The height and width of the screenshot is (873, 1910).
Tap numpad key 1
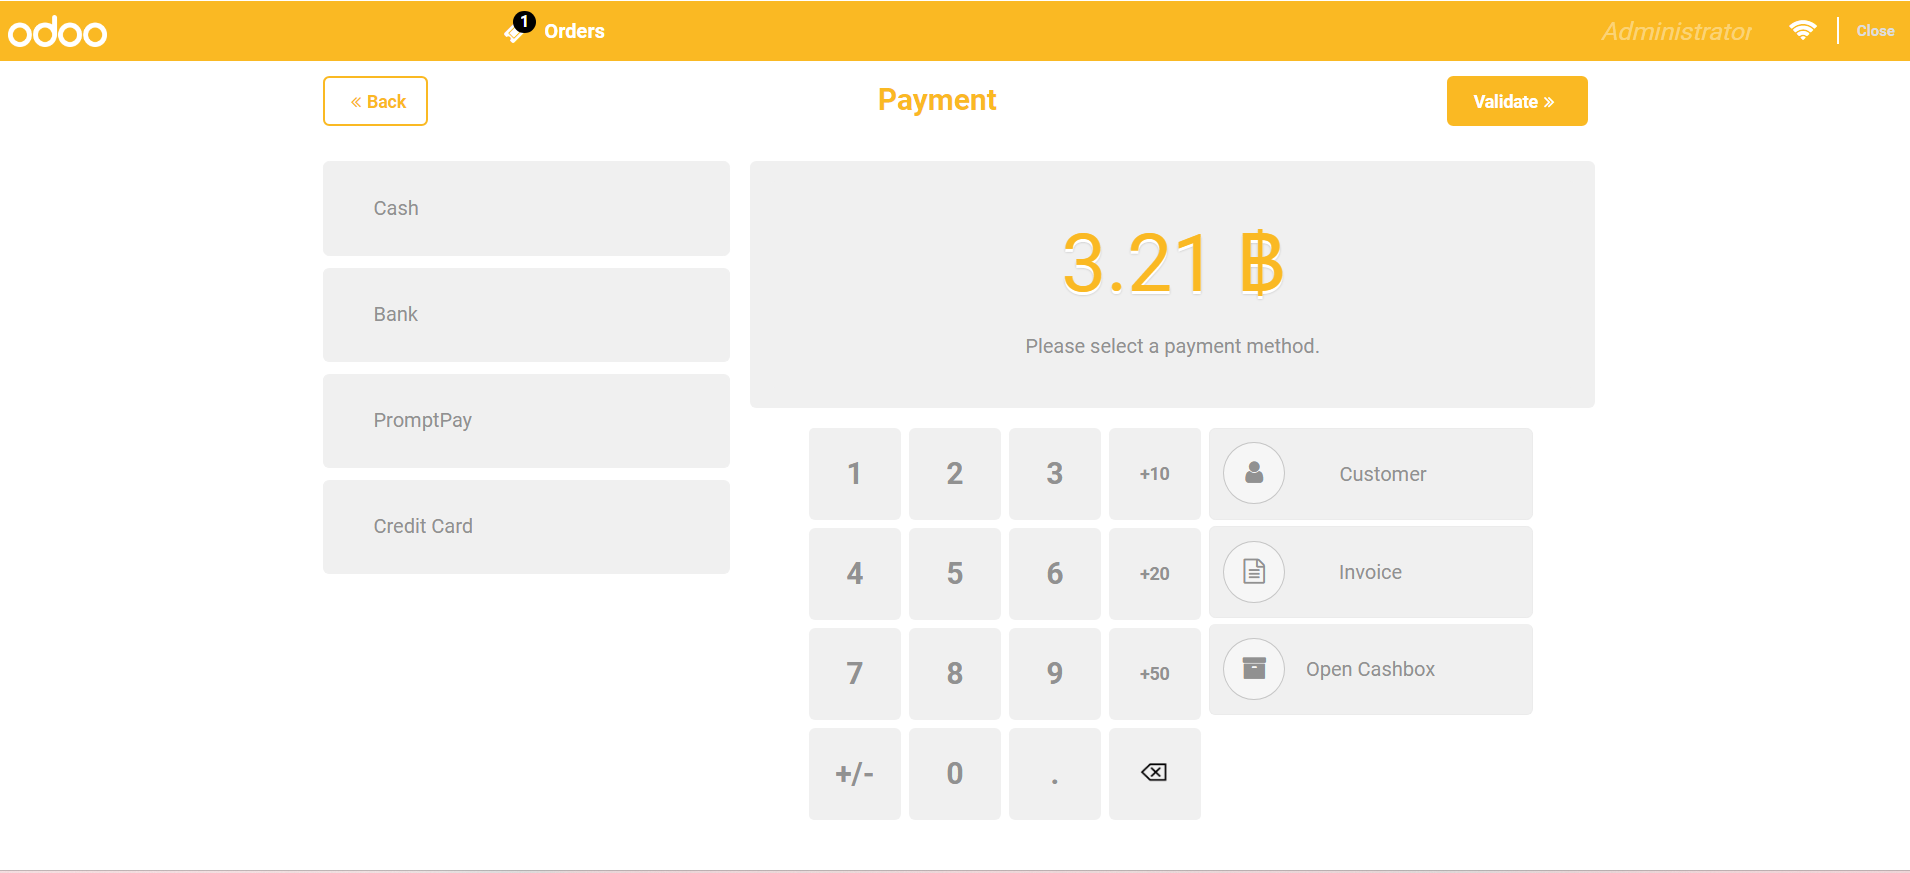[855, 473]
